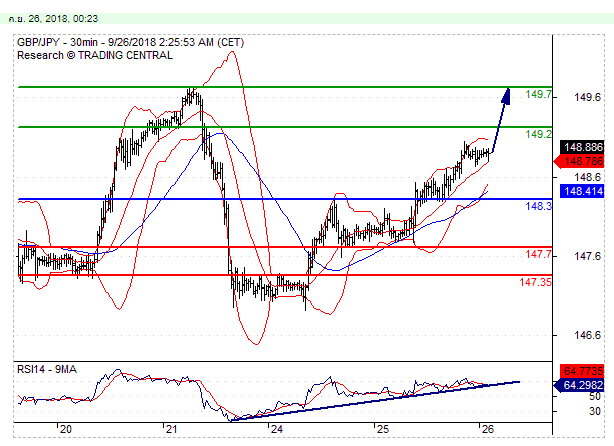Click the red 148.786 price tag
Image resolution: width=614 pixels, height=446 pixels.
(x=579, y=161)
